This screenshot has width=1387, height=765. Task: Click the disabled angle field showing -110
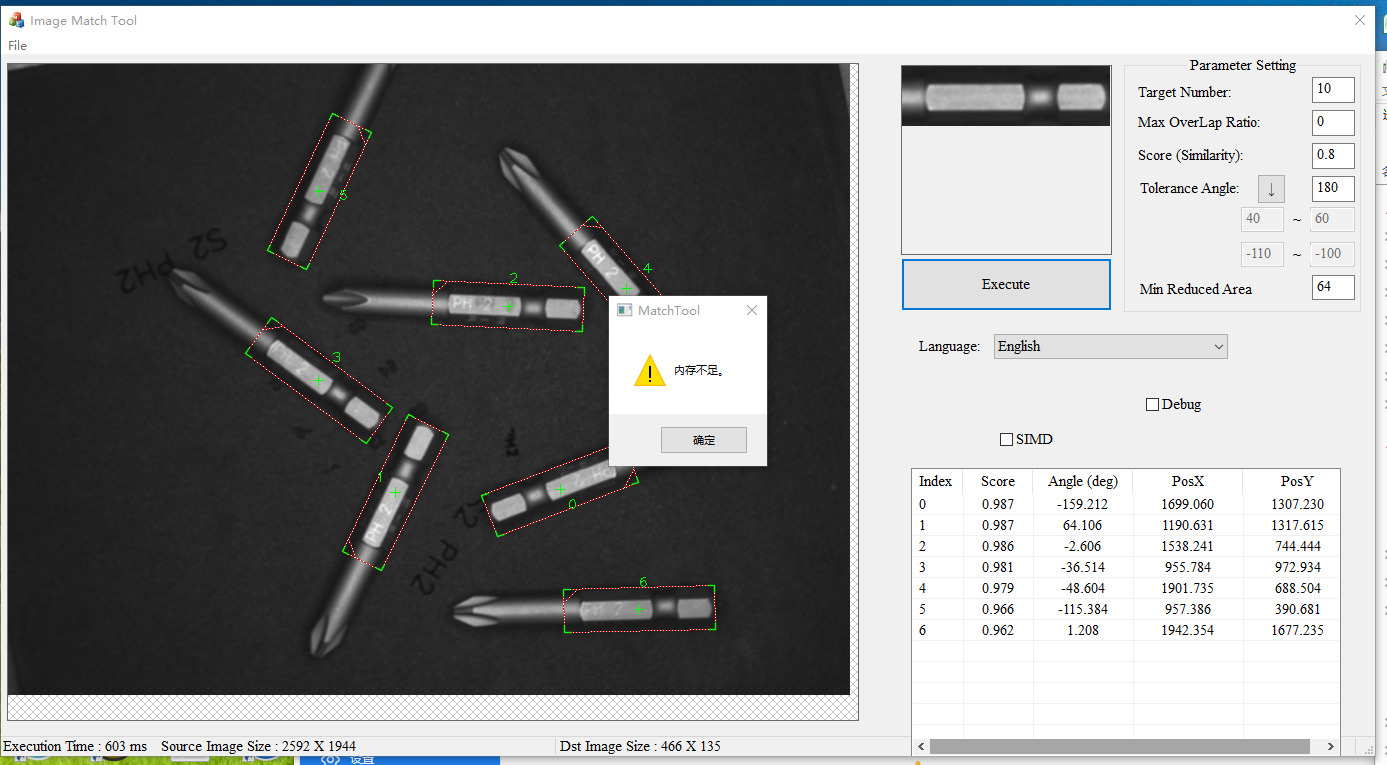click(1263, 254)
